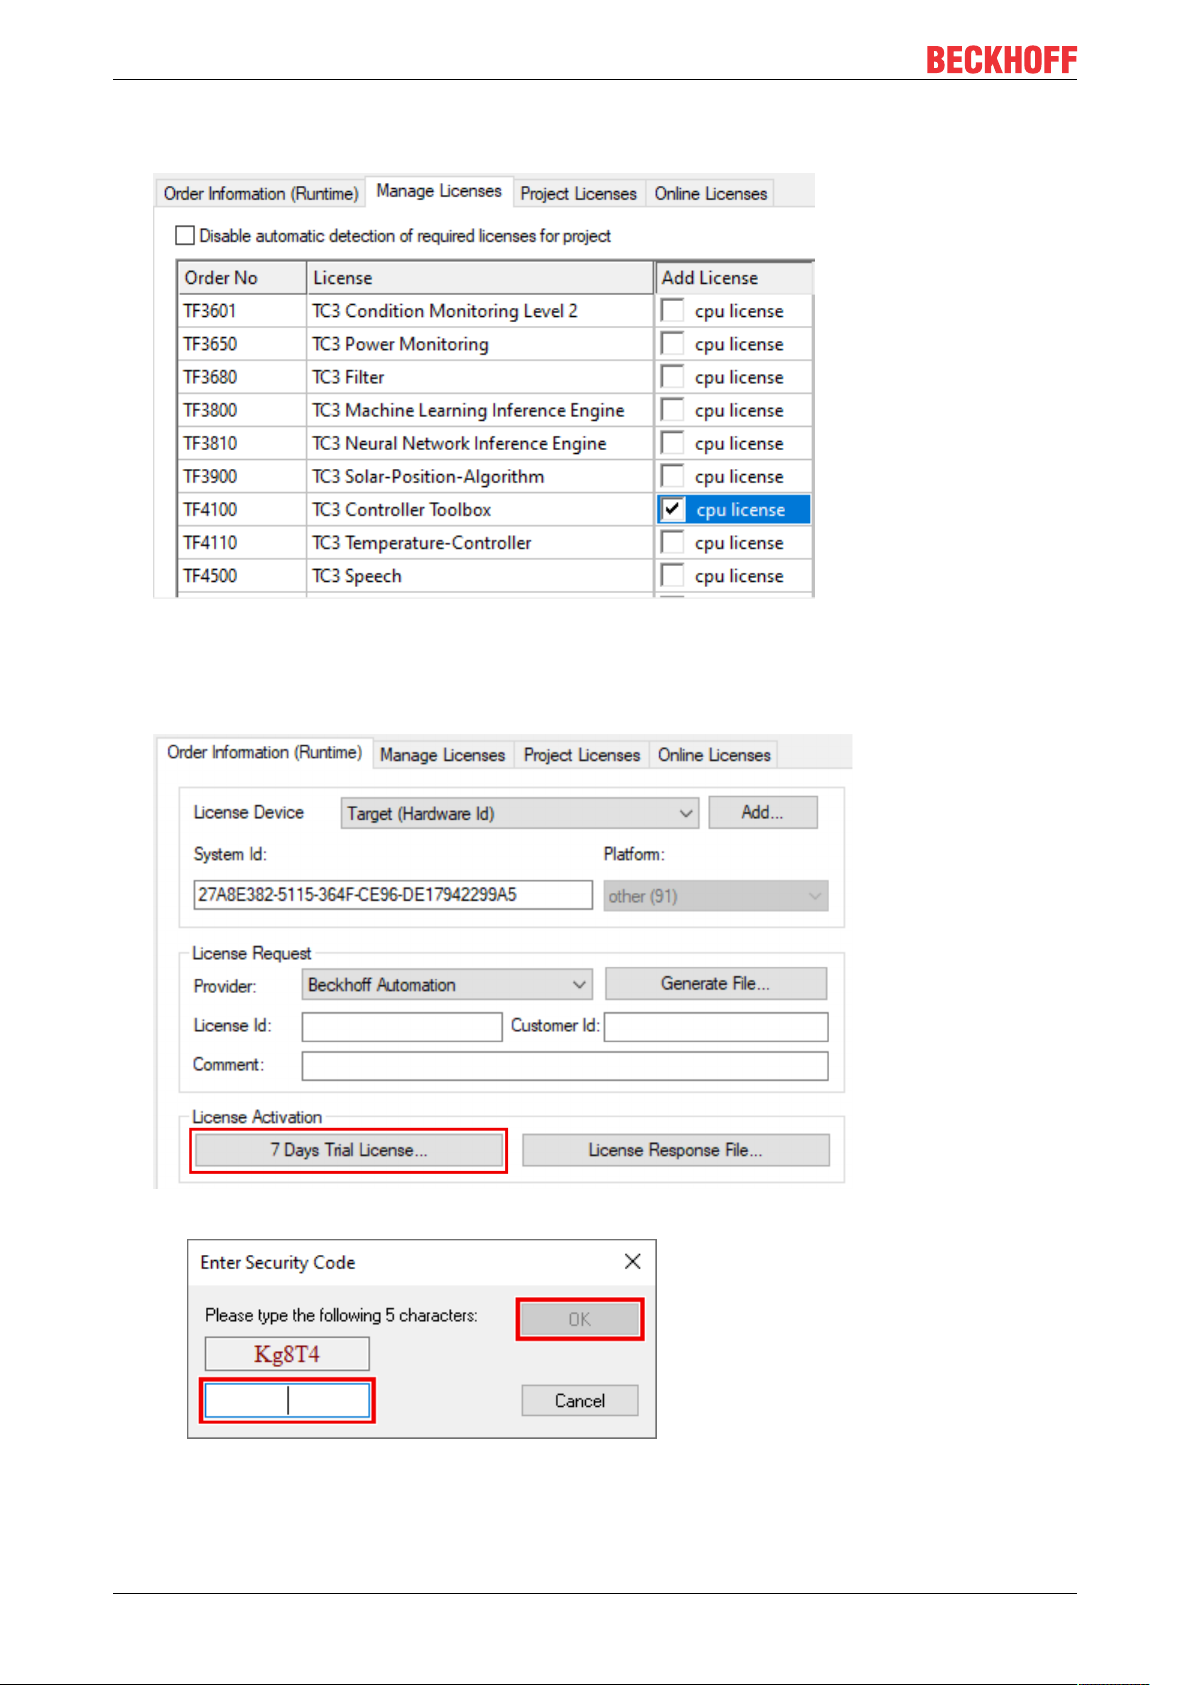Click Generate File... button

pos(716,983)
